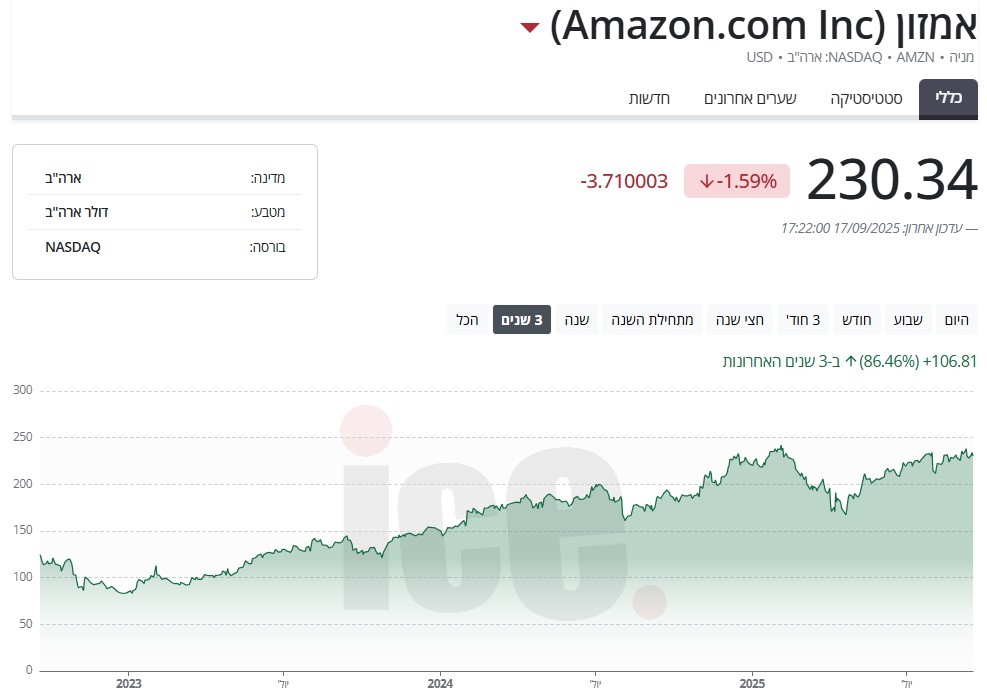Image resolution: width=987 pixels, height=696 pixels.
Task: Click the NASDAQ exchange value in info box
Action: [x=73, y=246]
